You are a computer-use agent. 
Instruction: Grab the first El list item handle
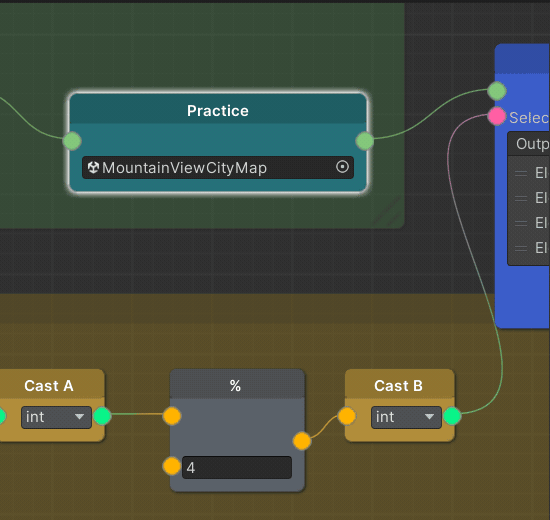[x=521, y=173]
